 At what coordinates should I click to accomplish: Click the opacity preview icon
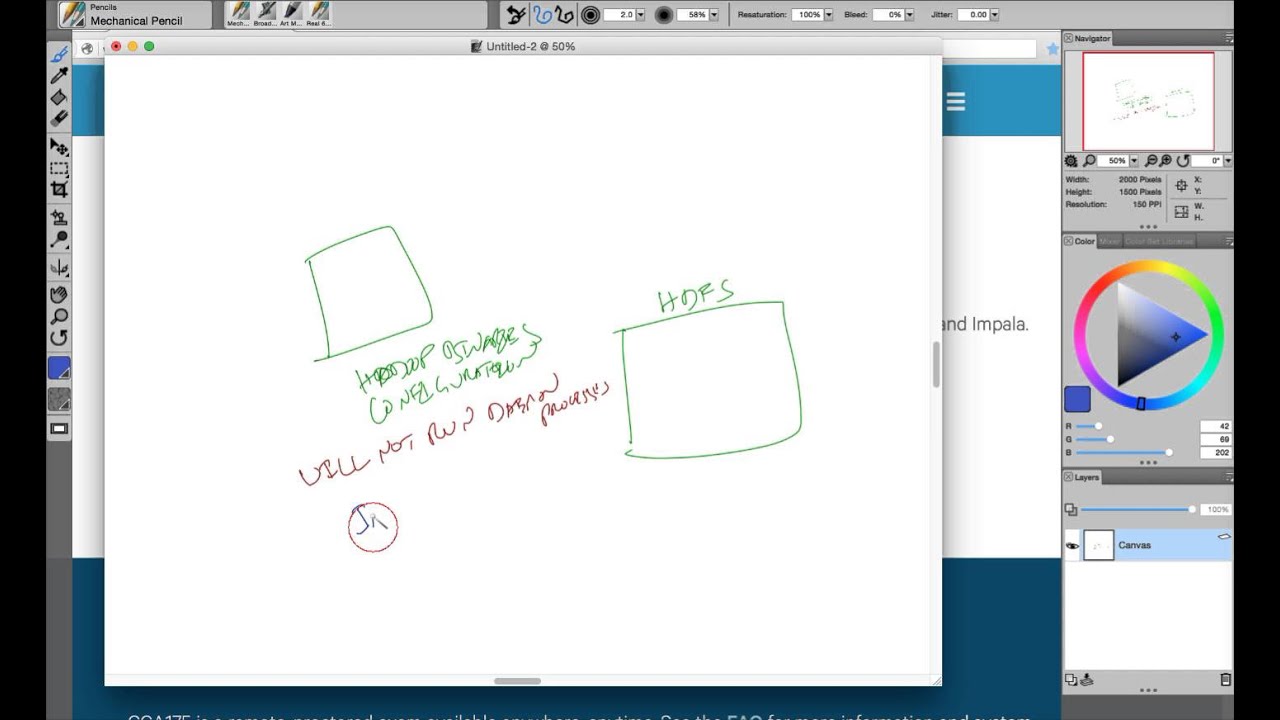tap(664, 15)
